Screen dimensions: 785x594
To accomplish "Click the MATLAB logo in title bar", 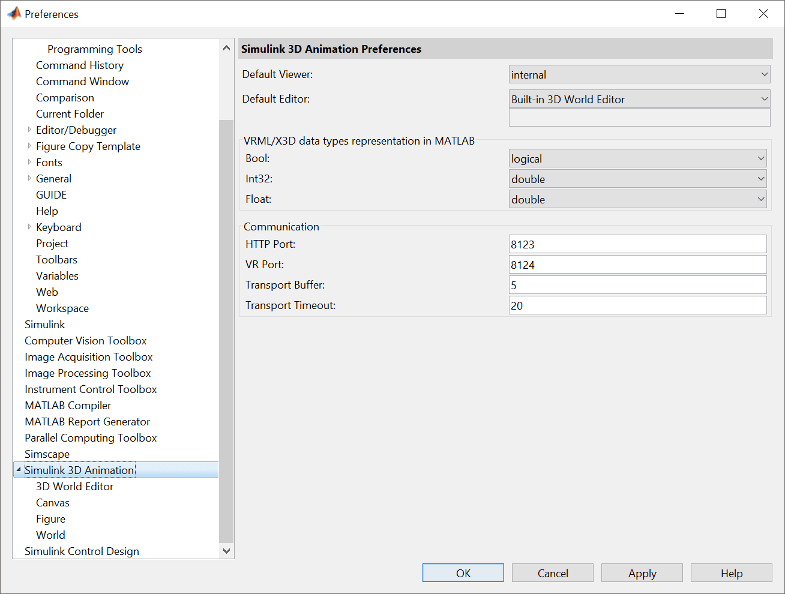I will click(14, 14).
